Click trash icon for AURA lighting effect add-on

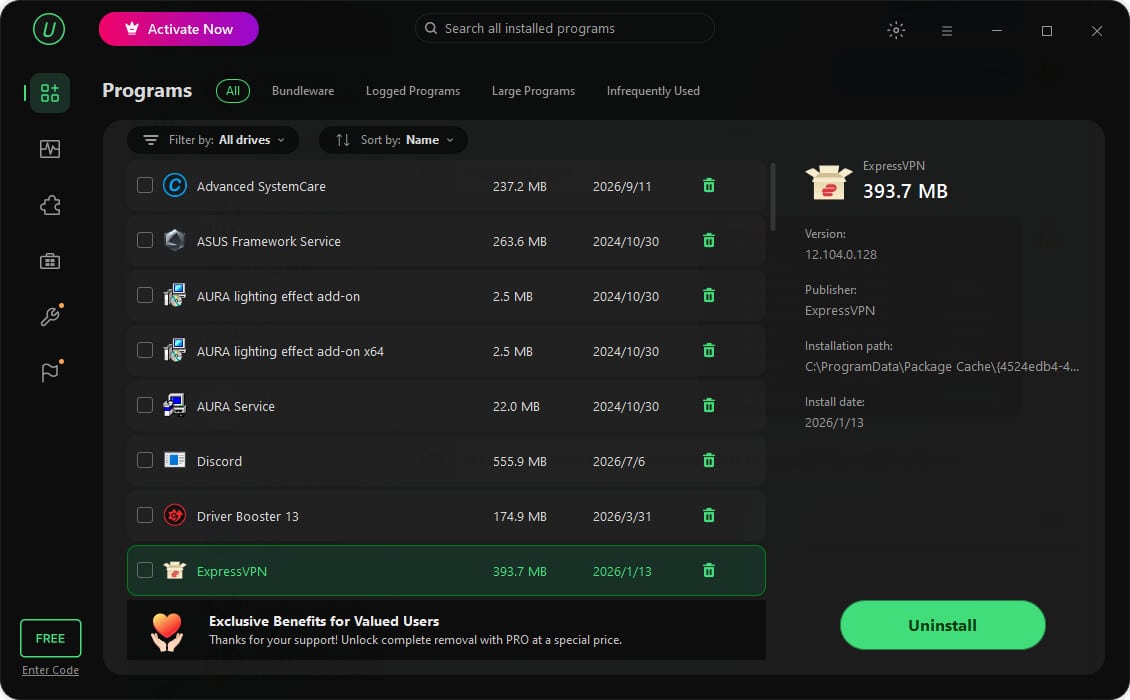[709, 296]
